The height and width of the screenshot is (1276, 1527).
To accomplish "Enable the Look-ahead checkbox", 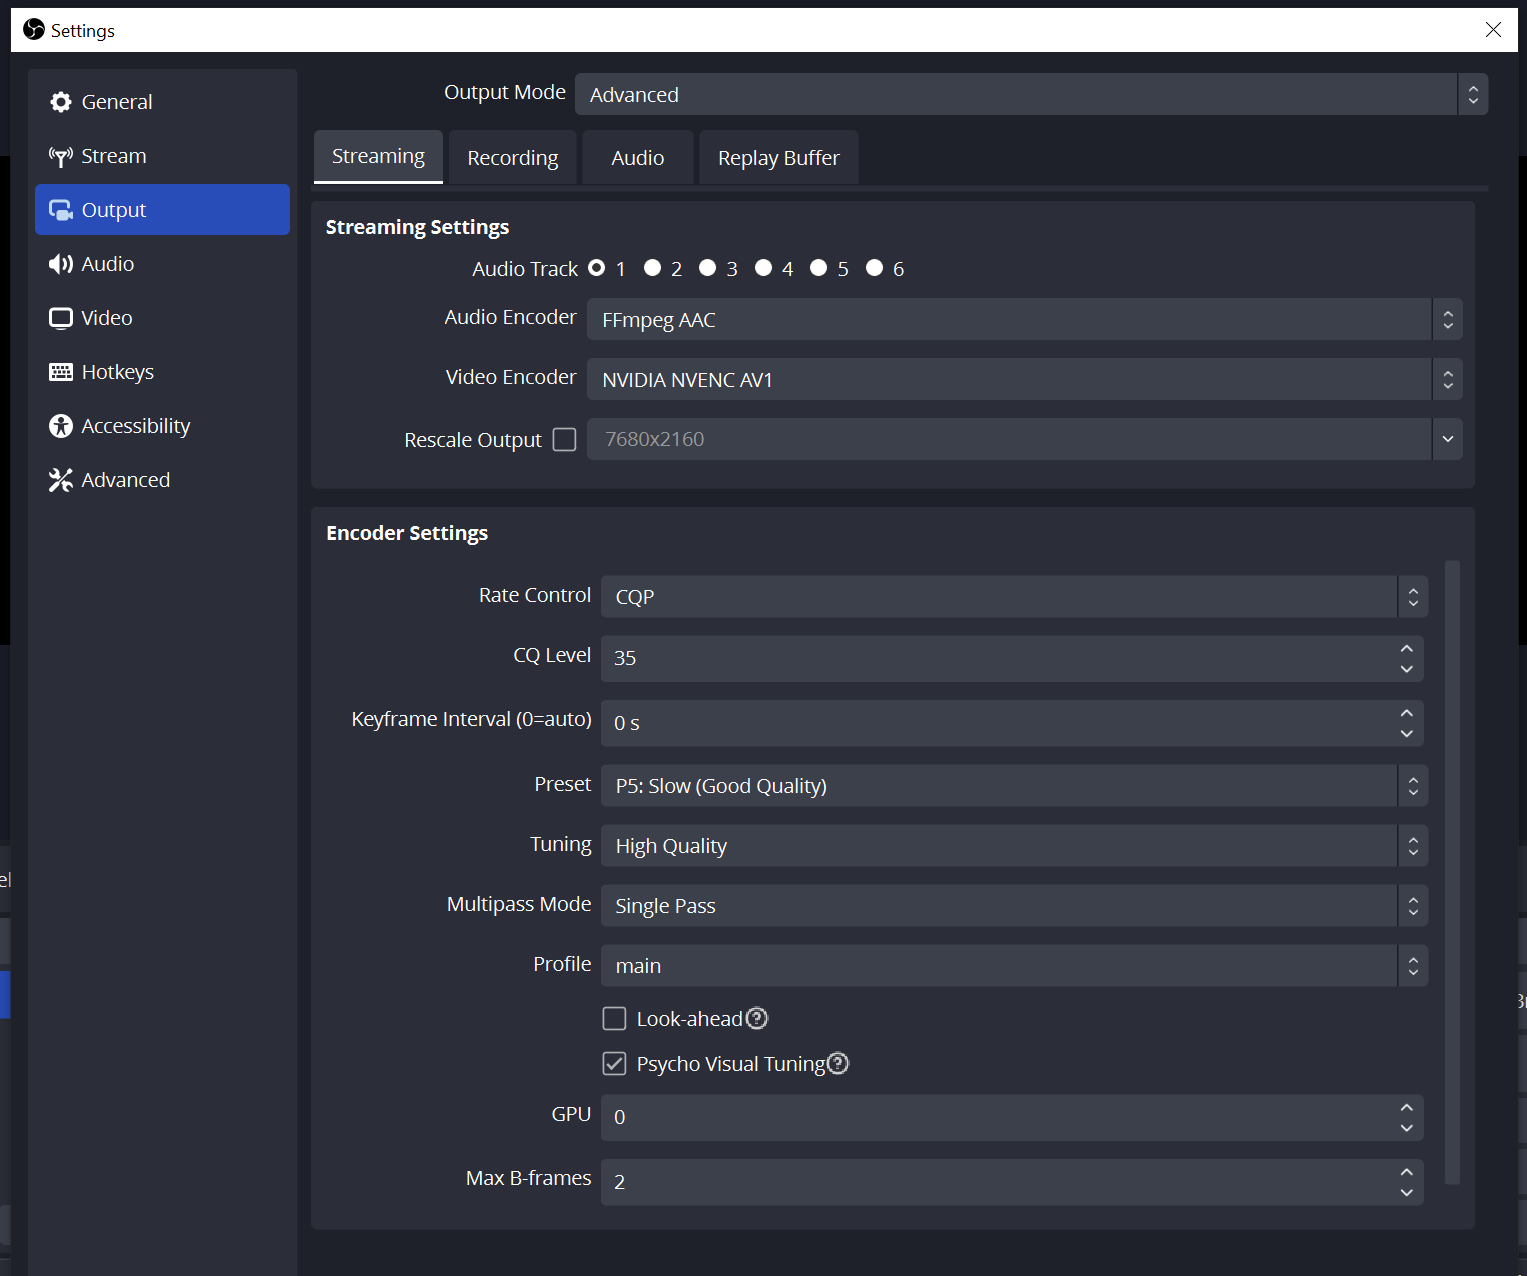I will [x=614, y=1018].
